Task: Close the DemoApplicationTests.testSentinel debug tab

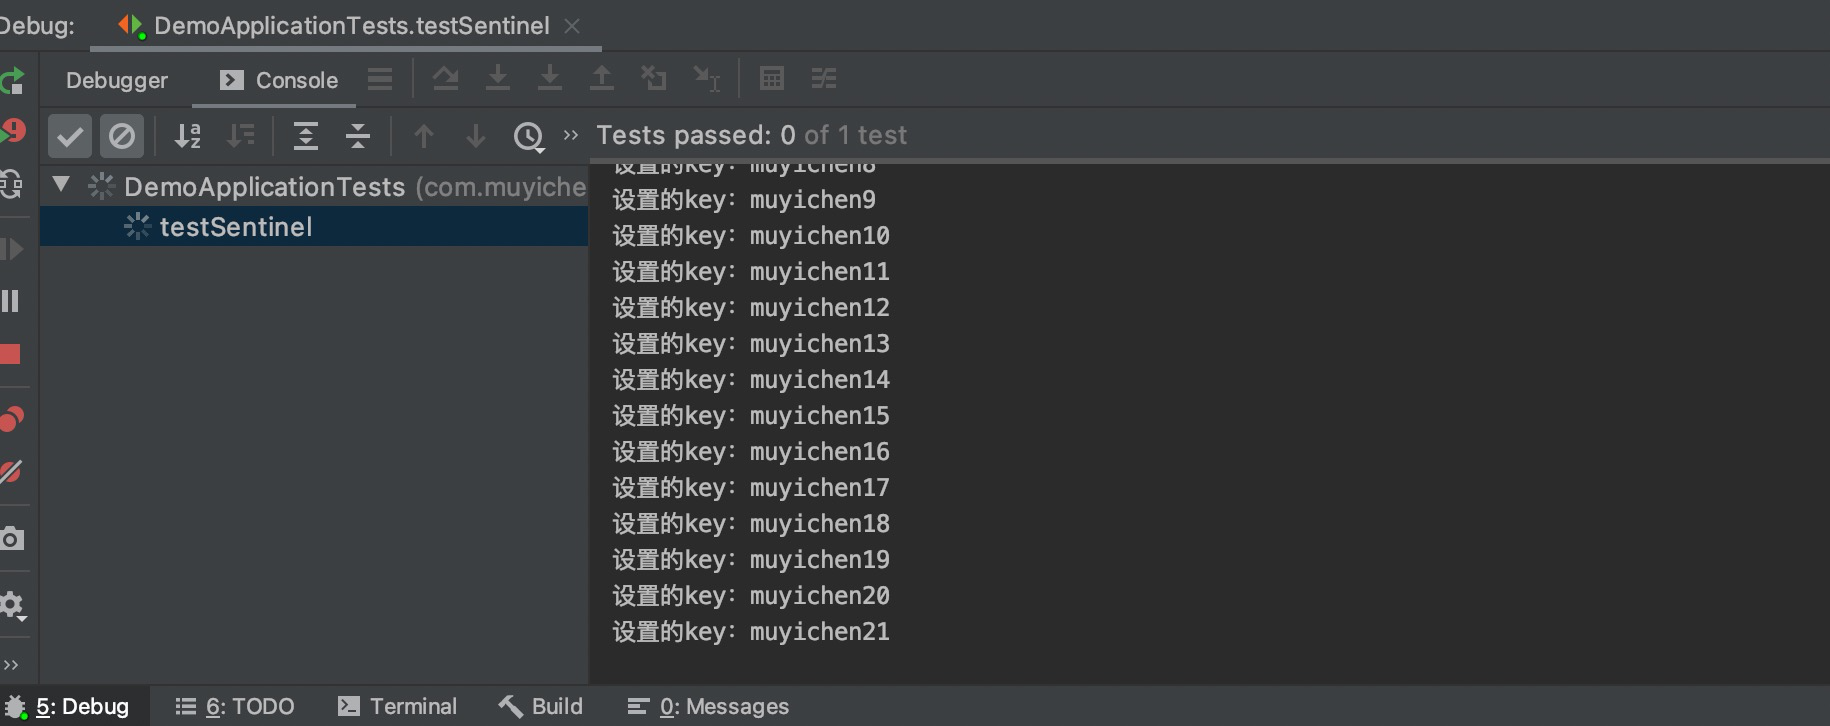Action: click(x=572, y=26)
